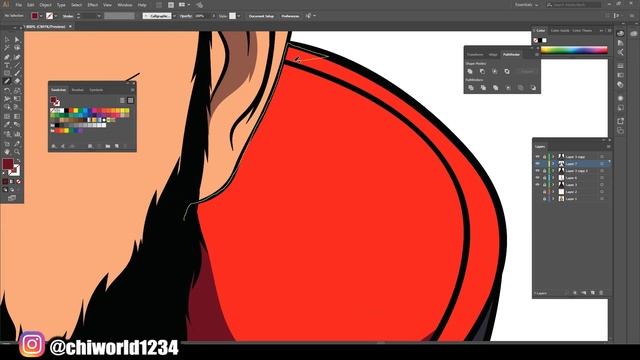Screen dimensions: 640x360
Task: Select the Artboard tool
Action: coord(7,143)
